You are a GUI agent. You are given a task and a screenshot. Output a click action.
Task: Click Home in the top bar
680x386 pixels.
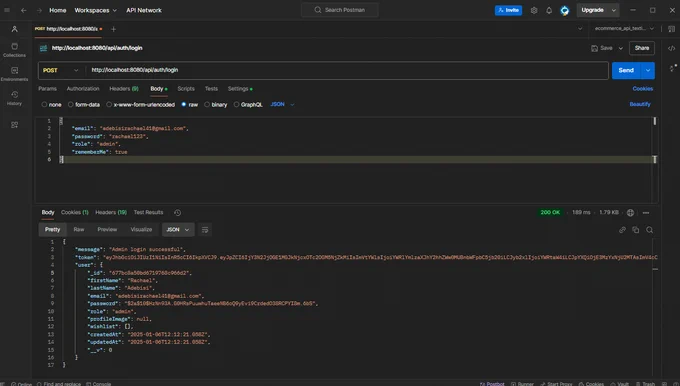(58, 10)
